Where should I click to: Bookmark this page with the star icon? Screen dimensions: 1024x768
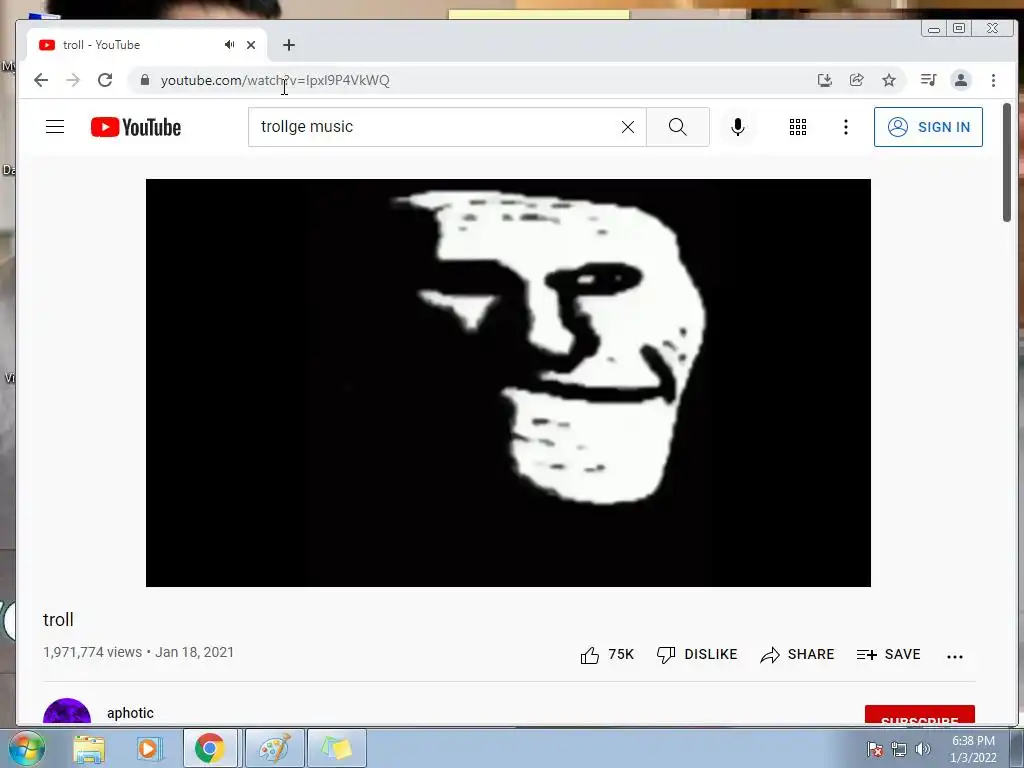coord(889,80)
